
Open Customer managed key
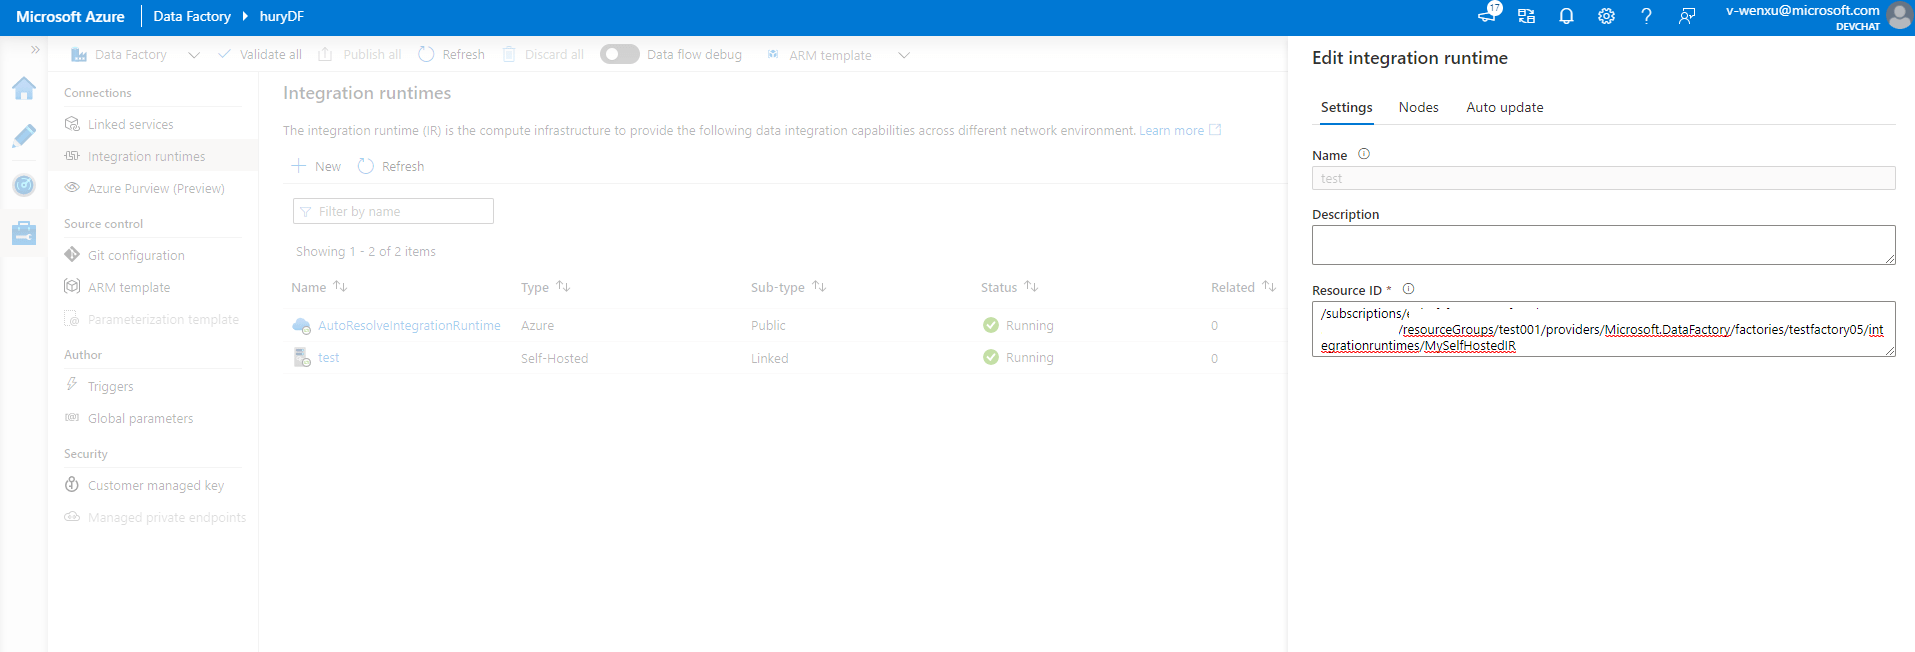[156, 485]
